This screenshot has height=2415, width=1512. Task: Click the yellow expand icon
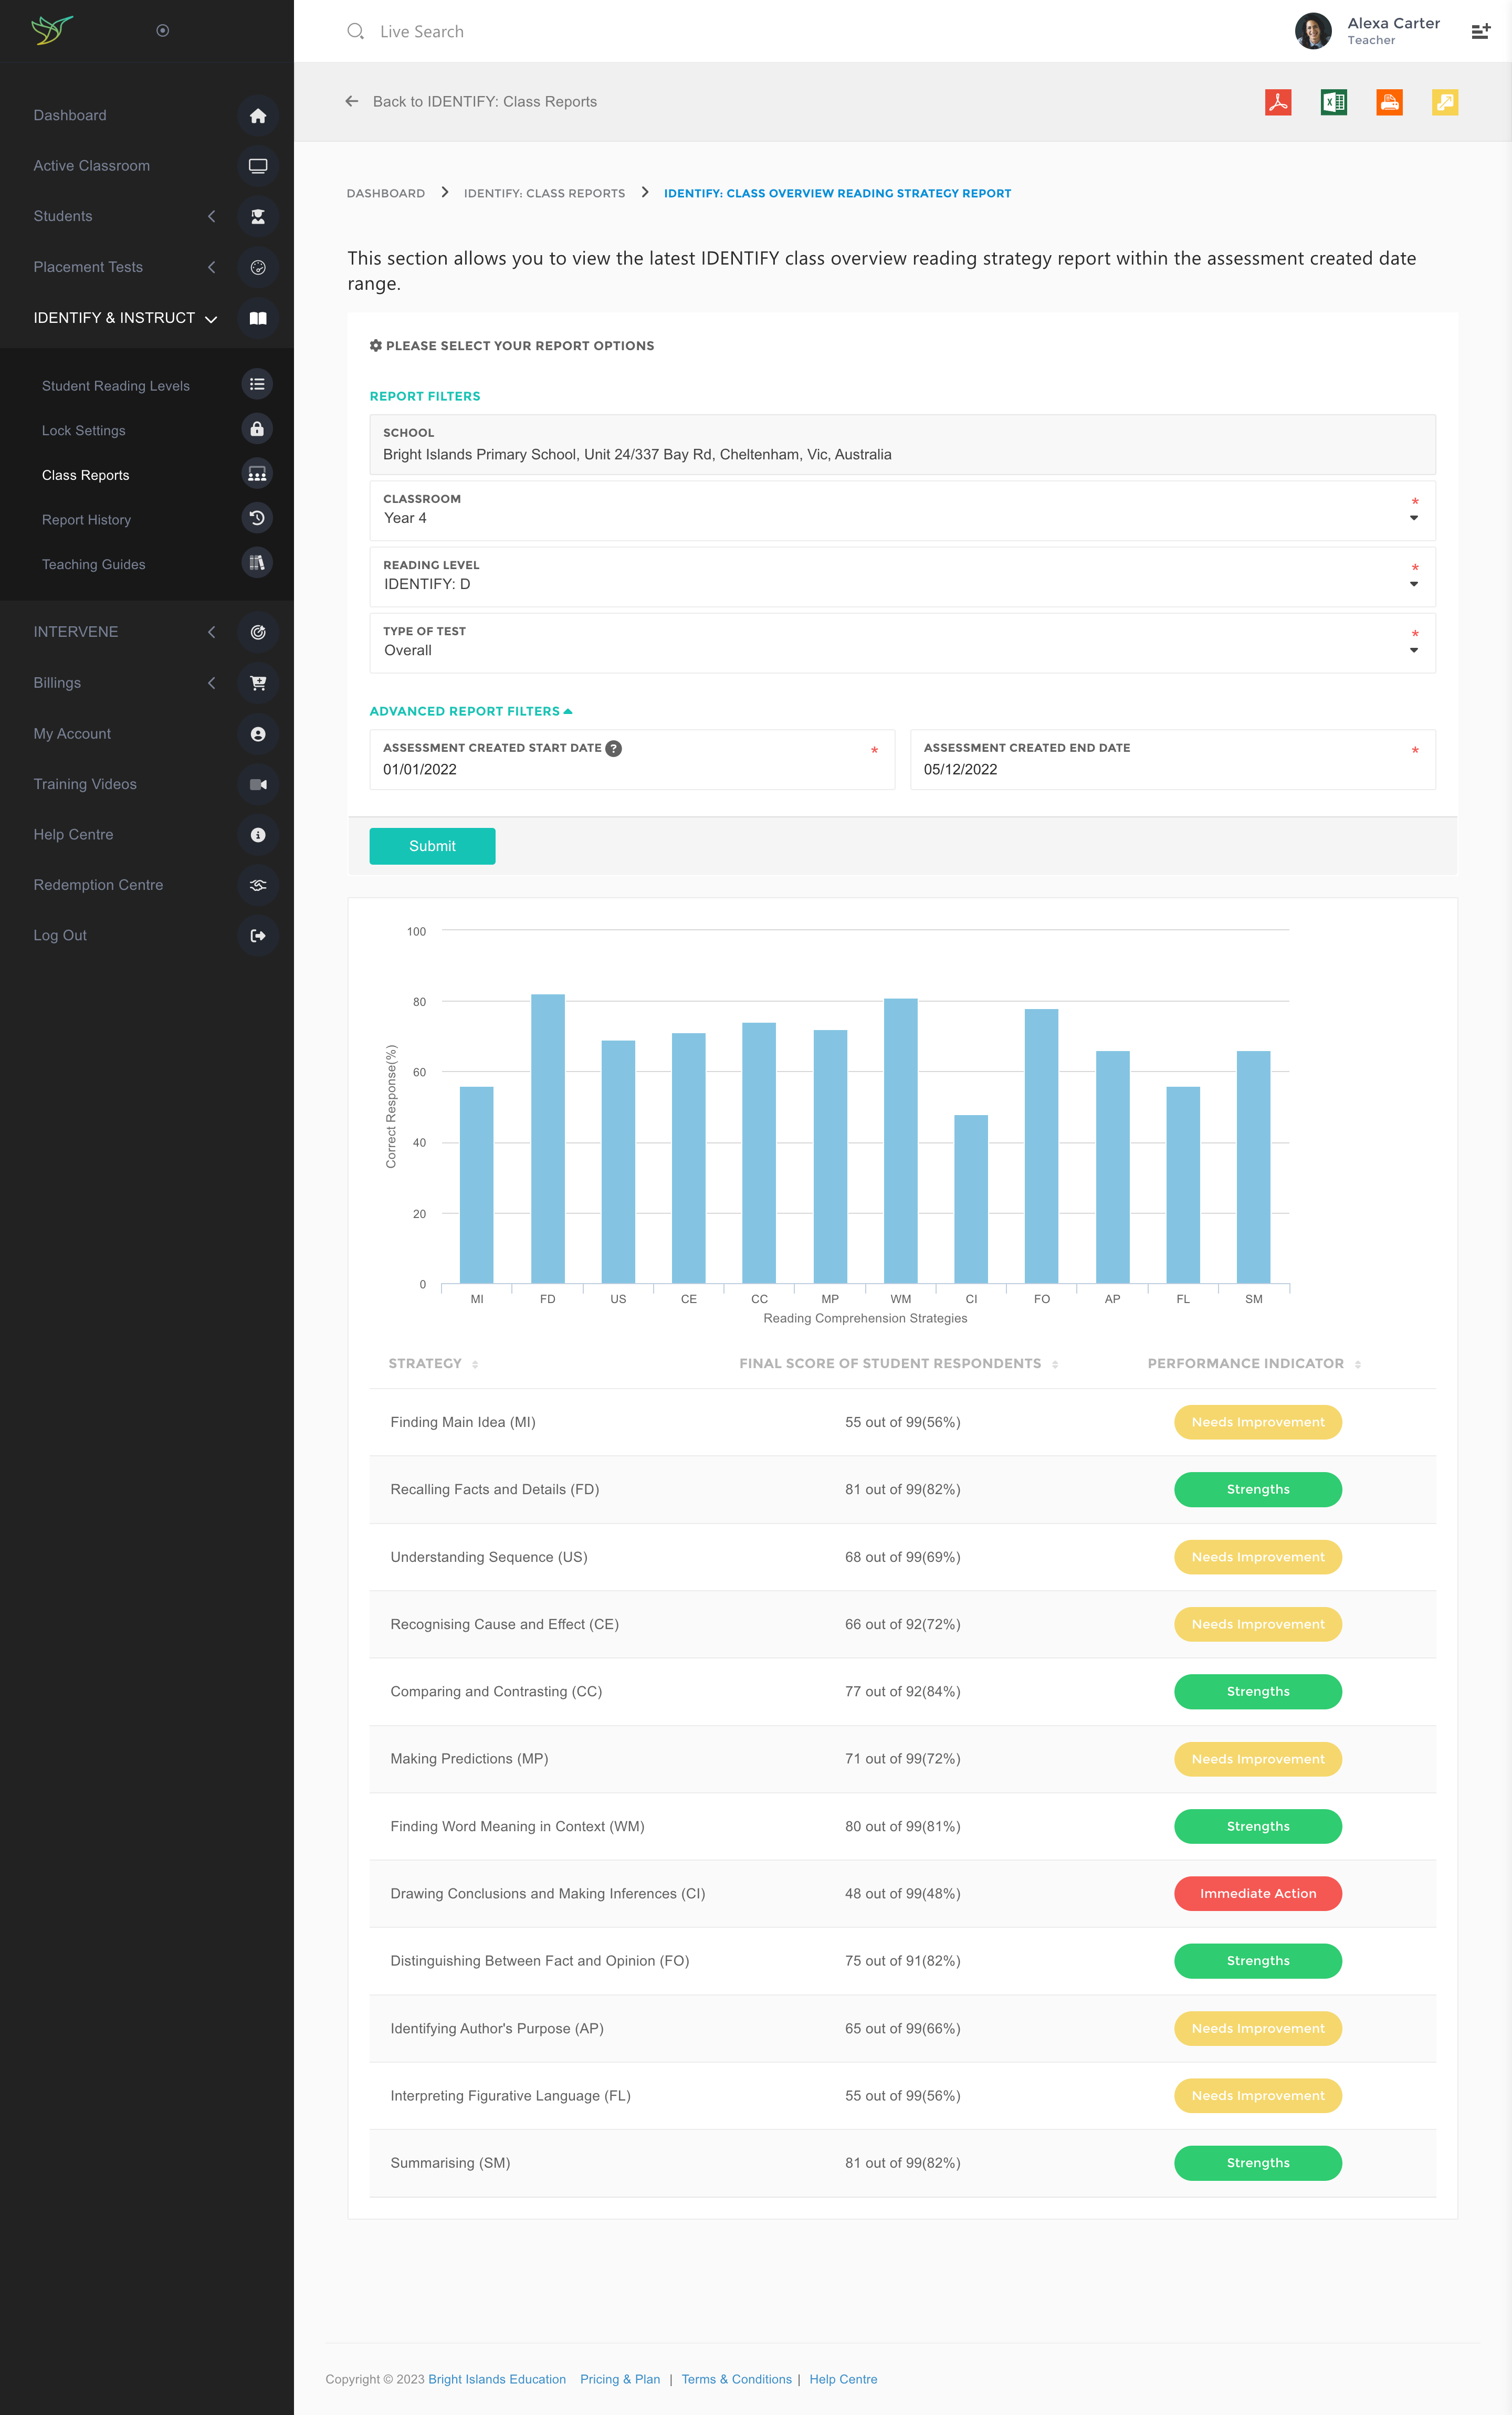[x=1444, y=102]
